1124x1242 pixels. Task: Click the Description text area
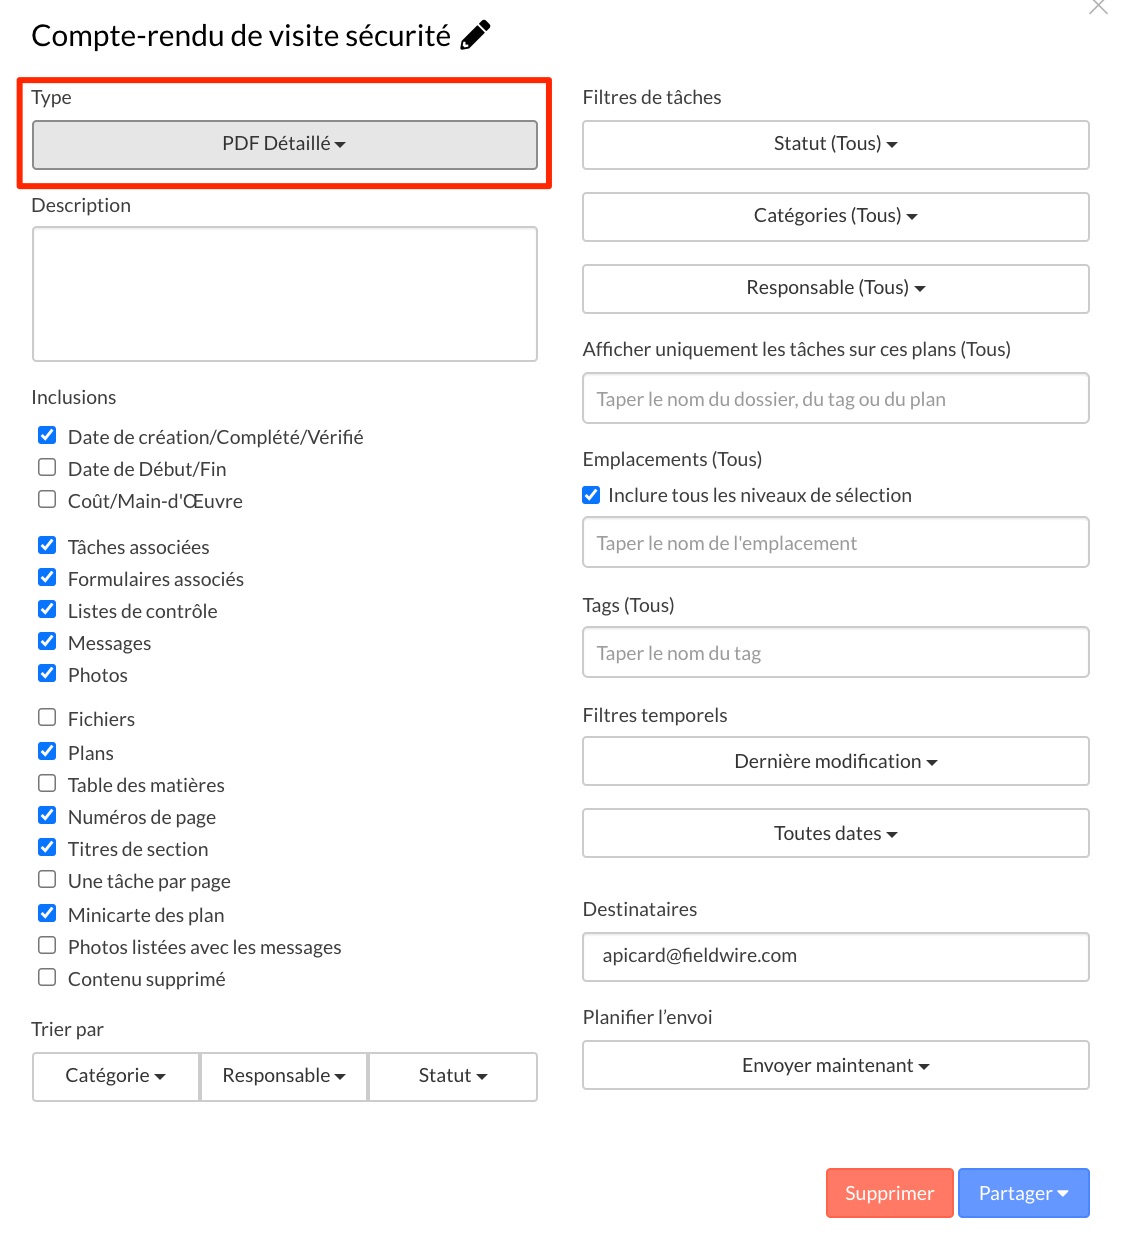click(x=284, y=294)
